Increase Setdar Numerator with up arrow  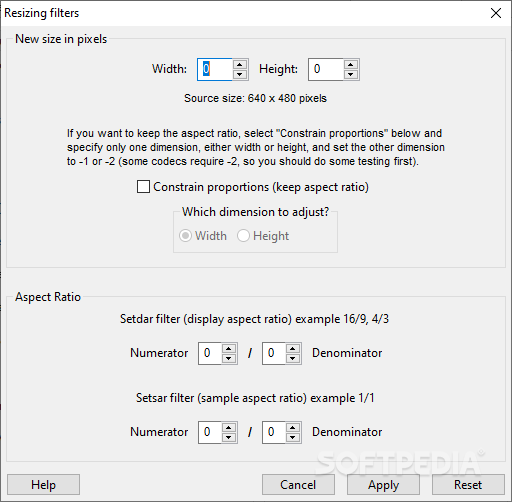point(229,349)
